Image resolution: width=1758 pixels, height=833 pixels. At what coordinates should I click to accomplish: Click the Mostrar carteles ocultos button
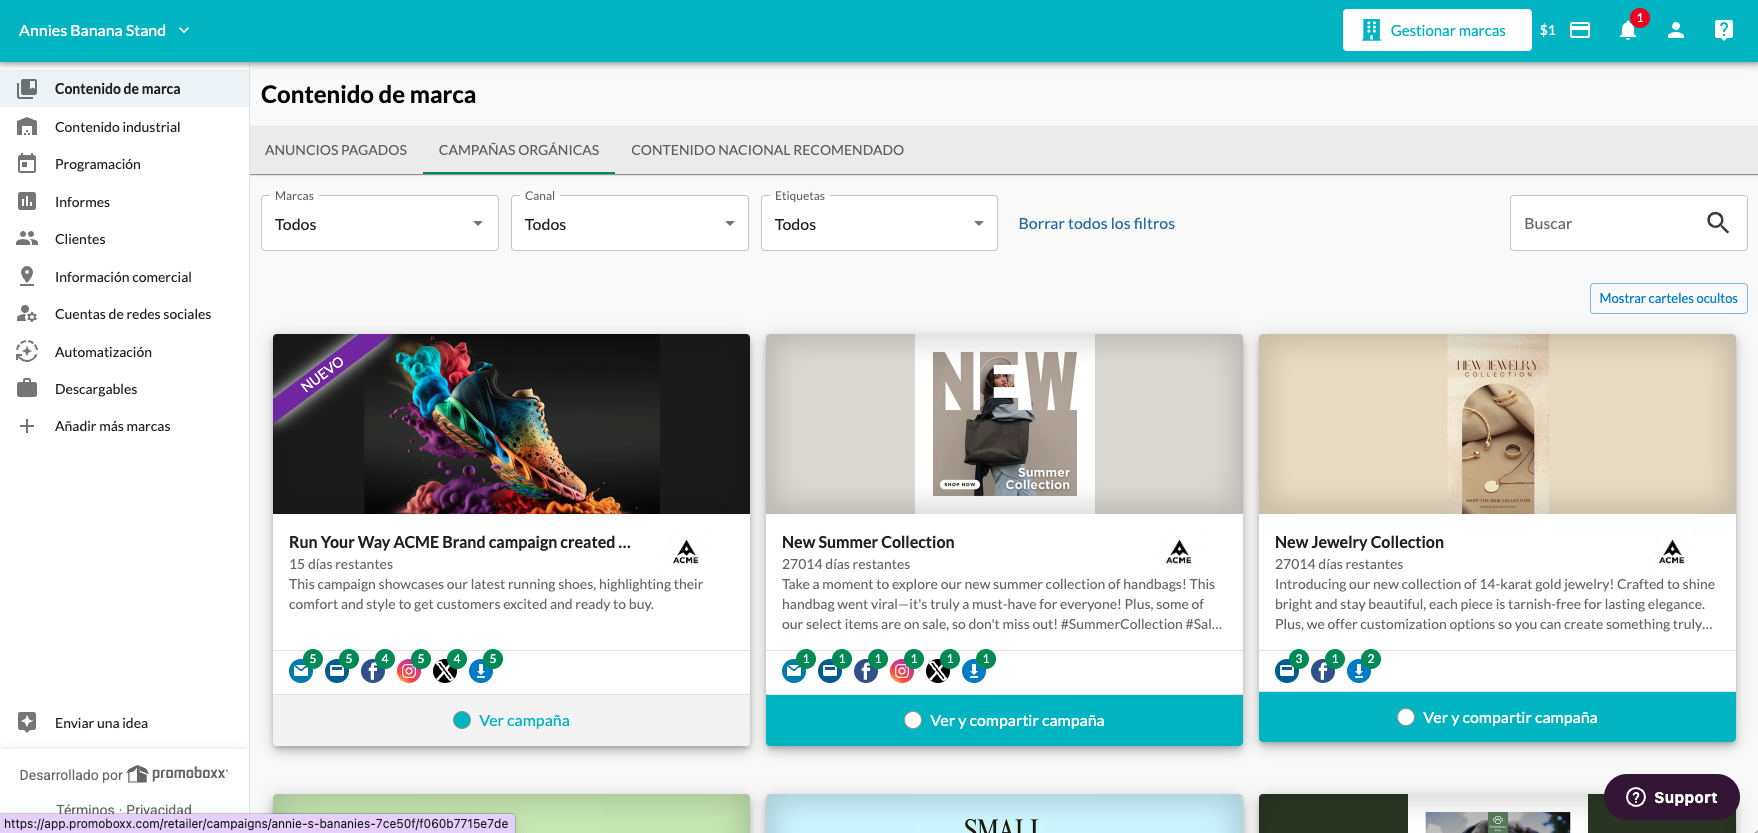click(1668, 298)
